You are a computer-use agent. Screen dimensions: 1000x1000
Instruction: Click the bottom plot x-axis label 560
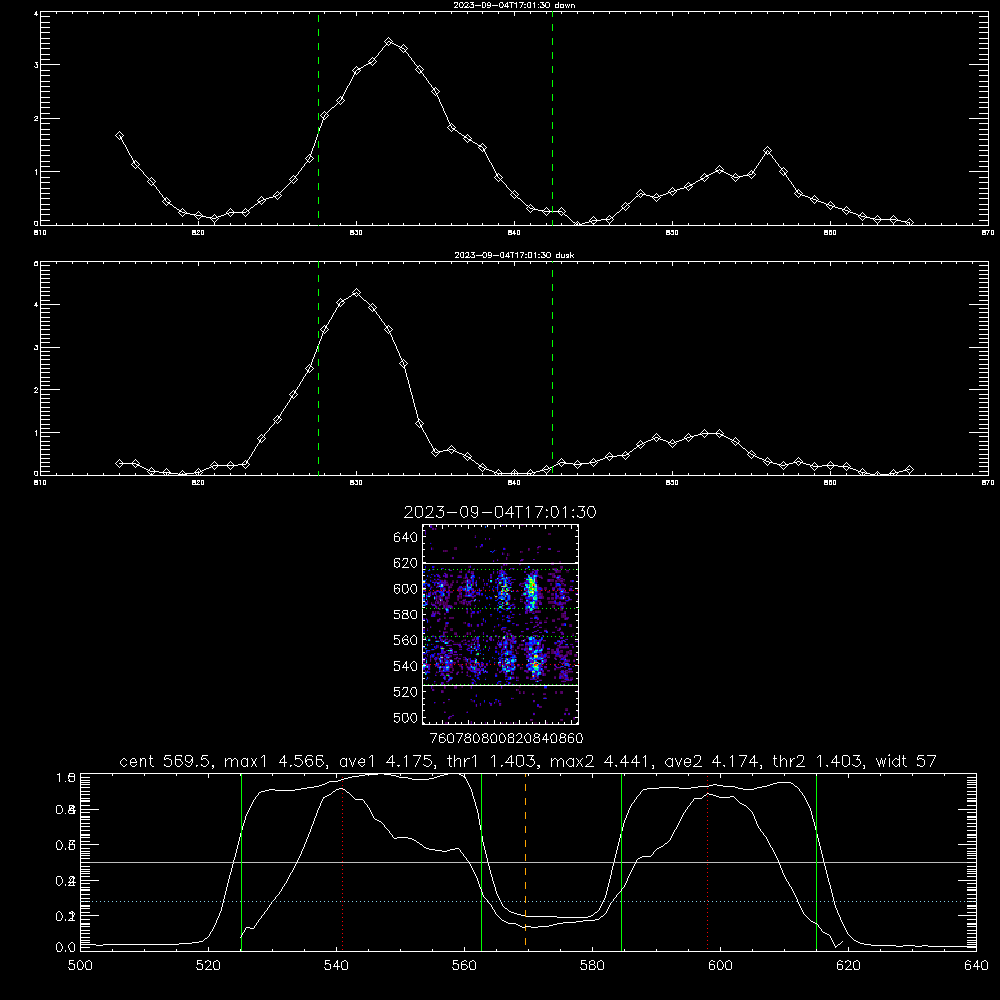pyautogui.click(x=464, y=966)
